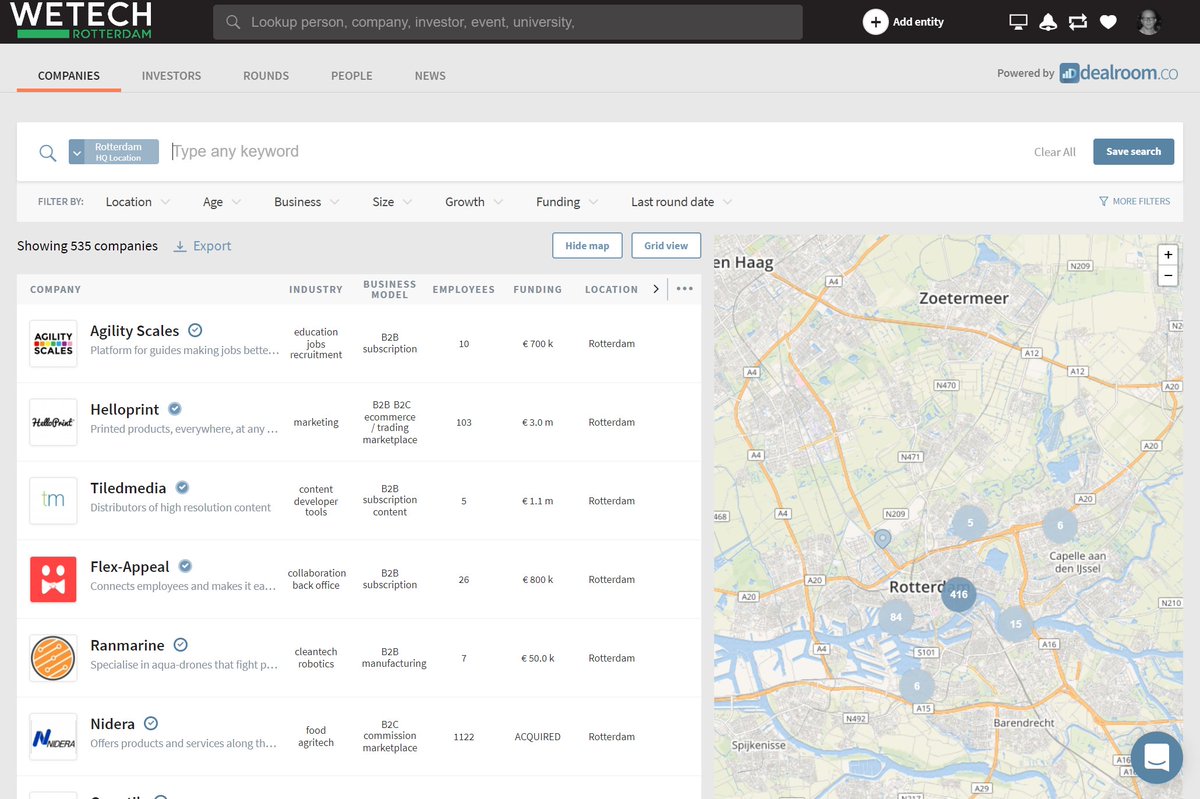Click the dealroom.co logo
The image size is (1200, 799).
coord(1119,72)
